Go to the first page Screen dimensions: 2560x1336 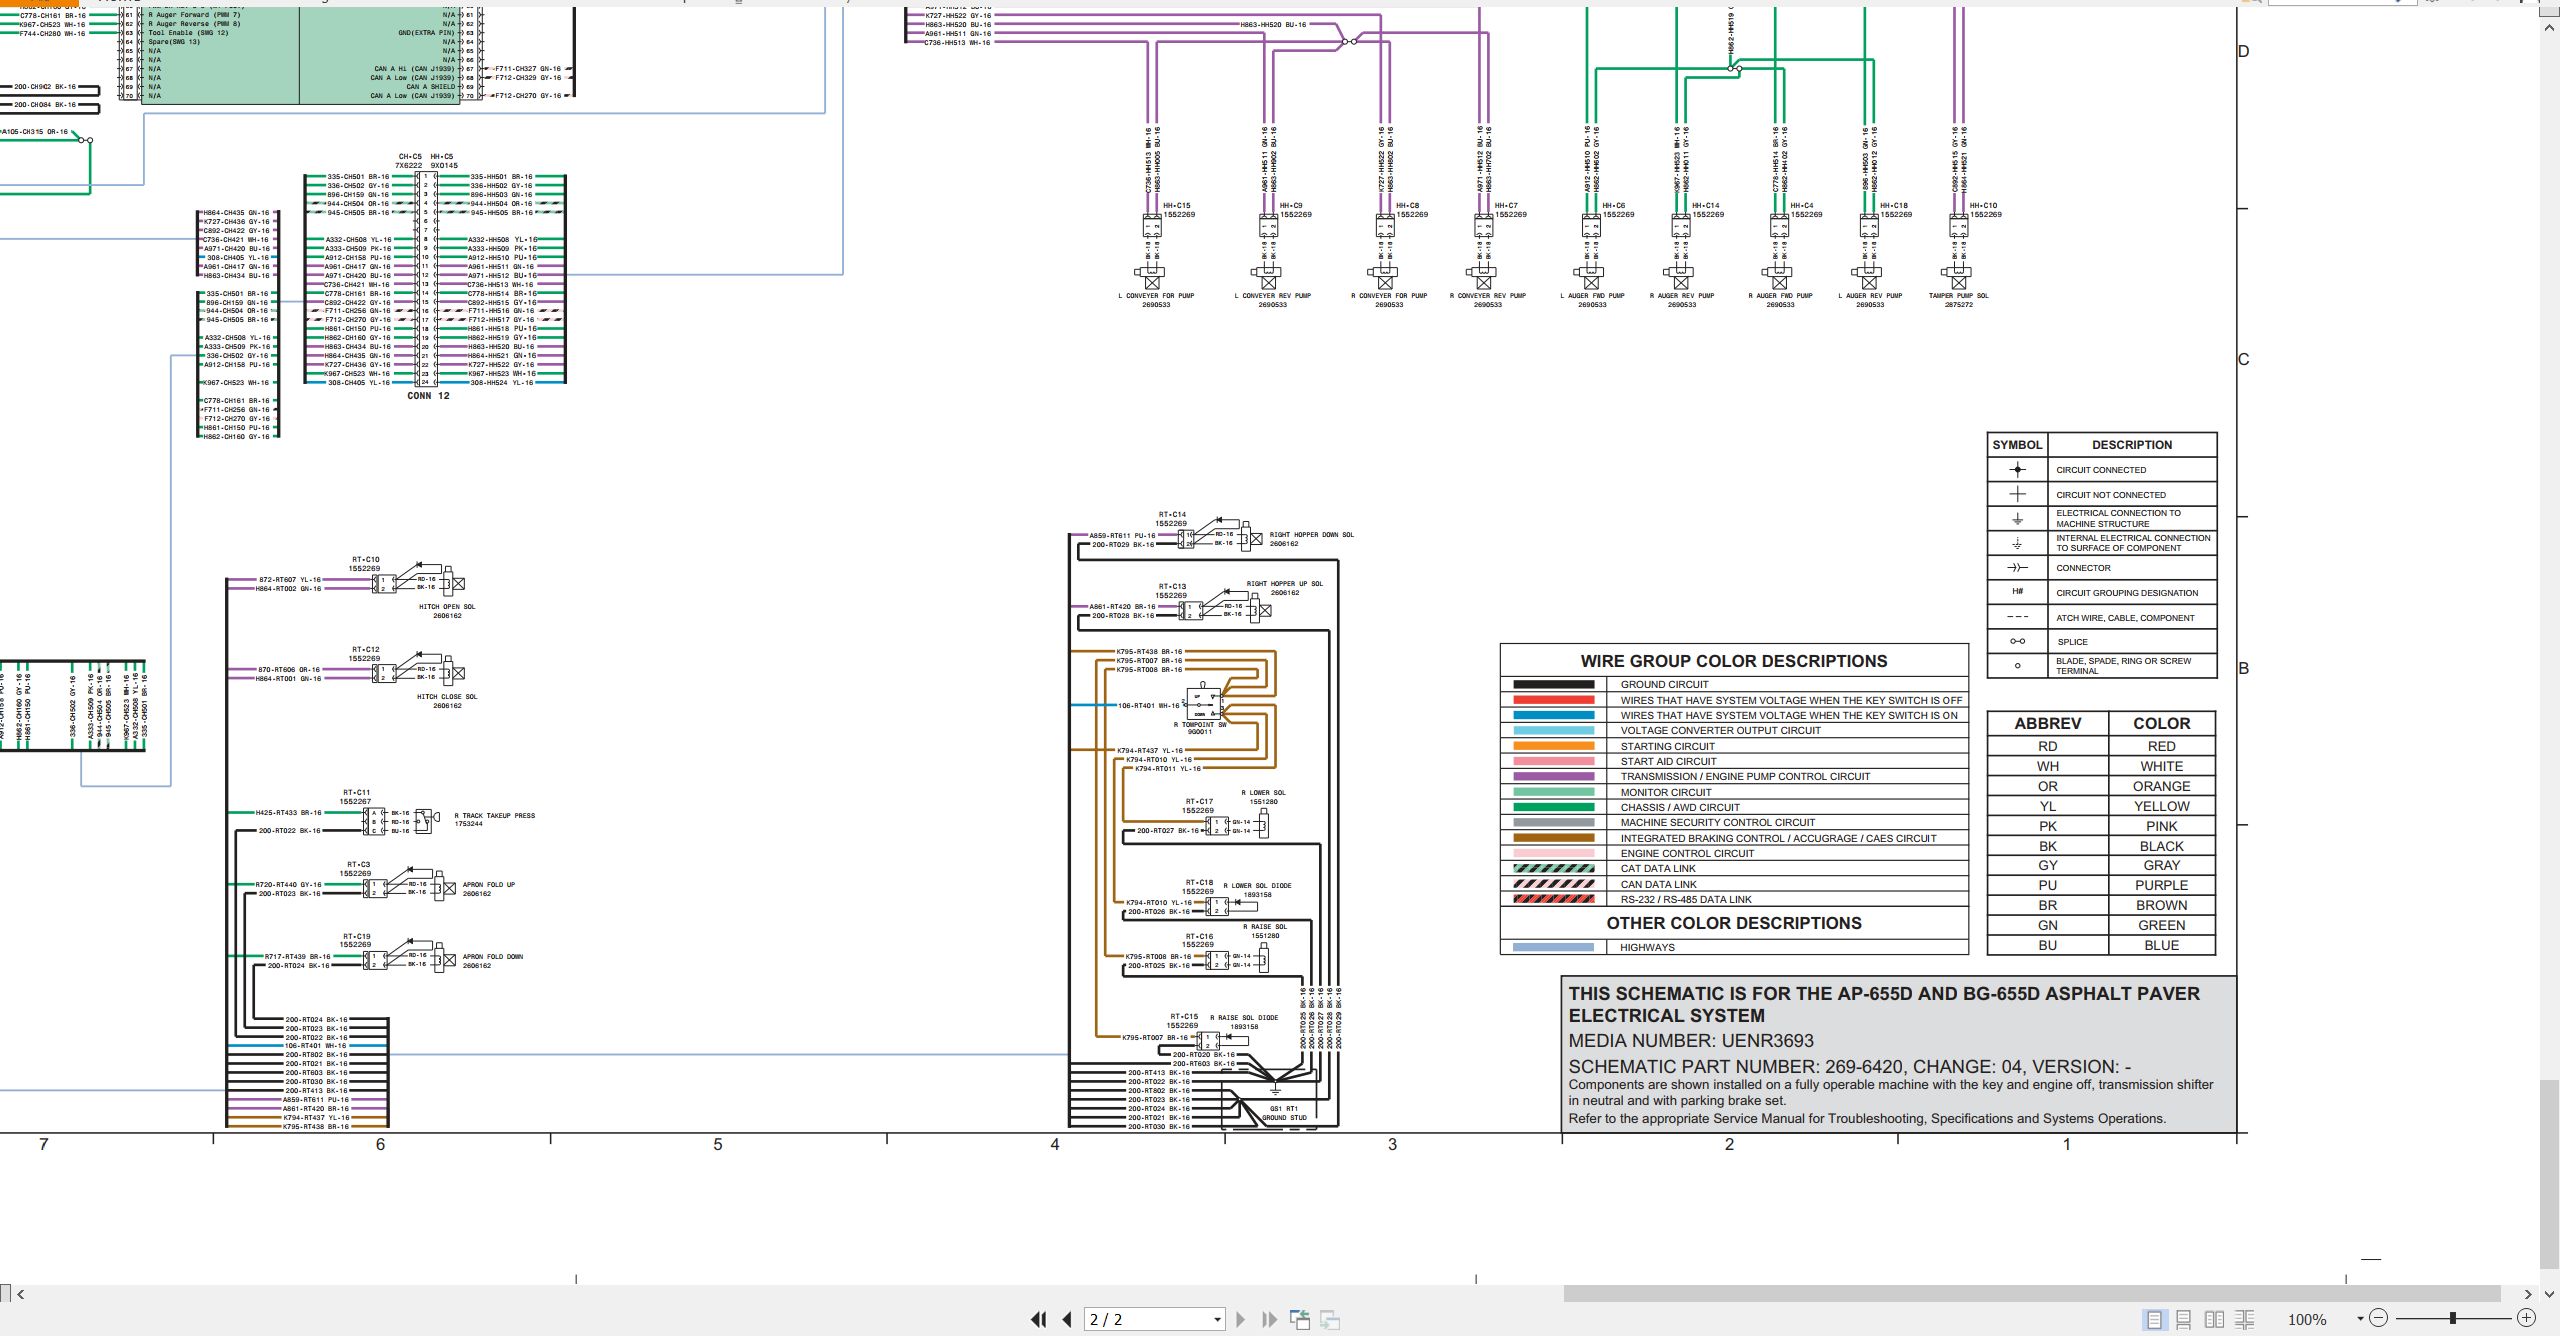1039,1319
